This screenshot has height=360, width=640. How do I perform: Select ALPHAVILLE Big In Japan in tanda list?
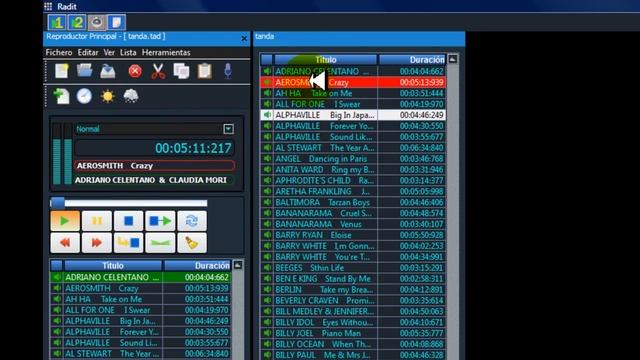coord(353,115)
